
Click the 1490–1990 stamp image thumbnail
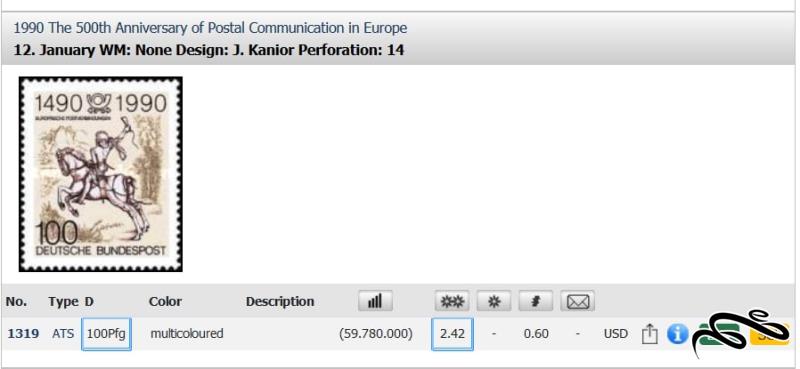tap(101, 174)
